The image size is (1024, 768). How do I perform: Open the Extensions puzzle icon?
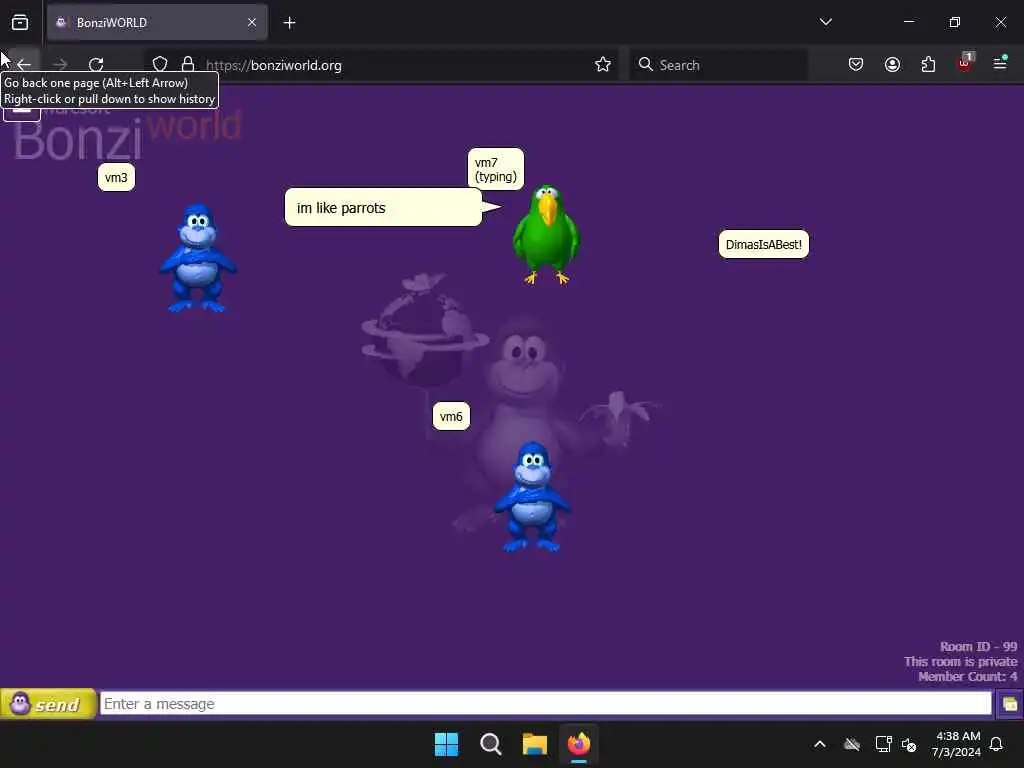[928, 65]
